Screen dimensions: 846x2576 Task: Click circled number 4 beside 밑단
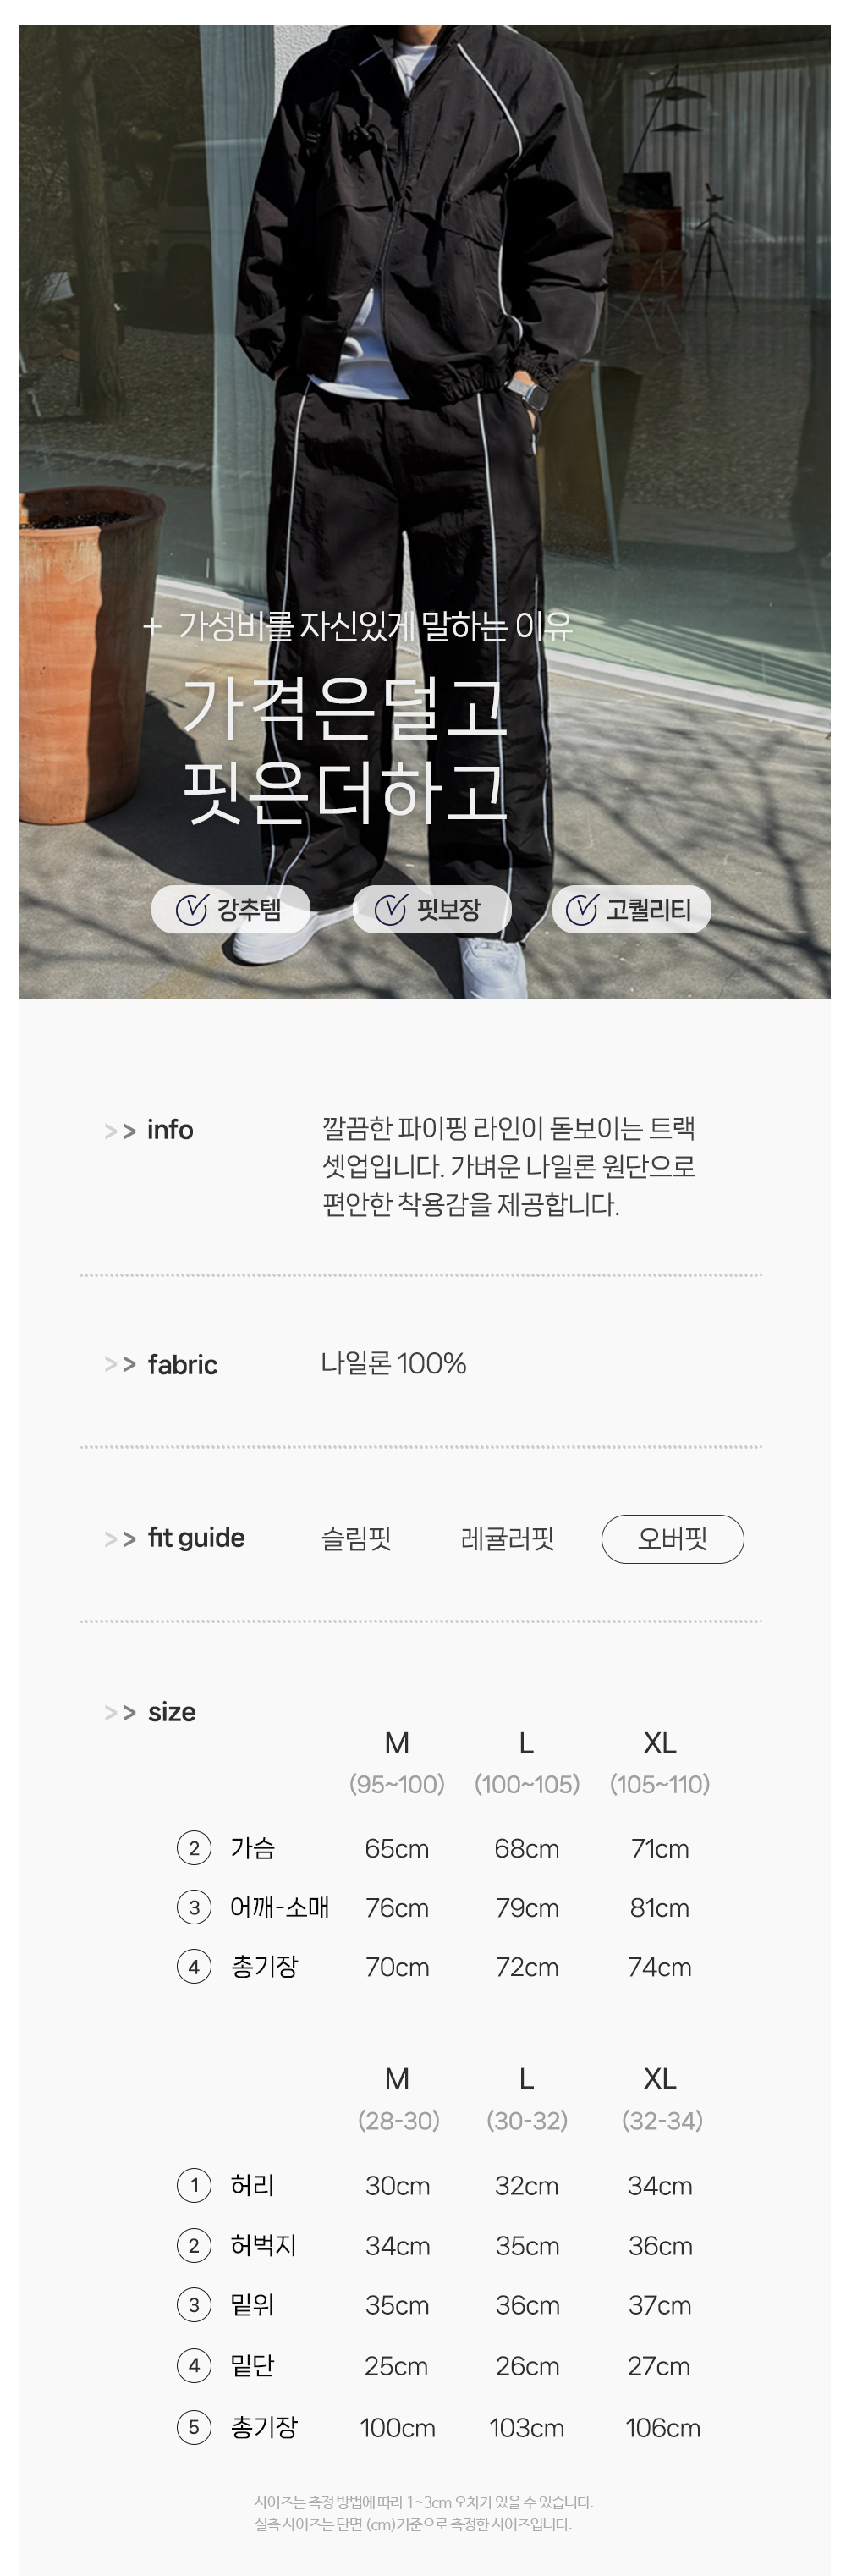(x=194, y=2365)
